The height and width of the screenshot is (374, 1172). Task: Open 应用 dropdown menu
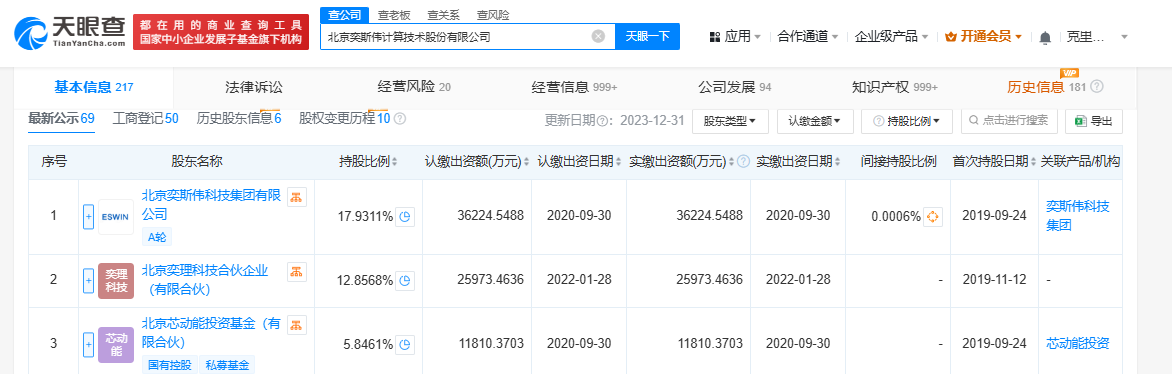735,36
